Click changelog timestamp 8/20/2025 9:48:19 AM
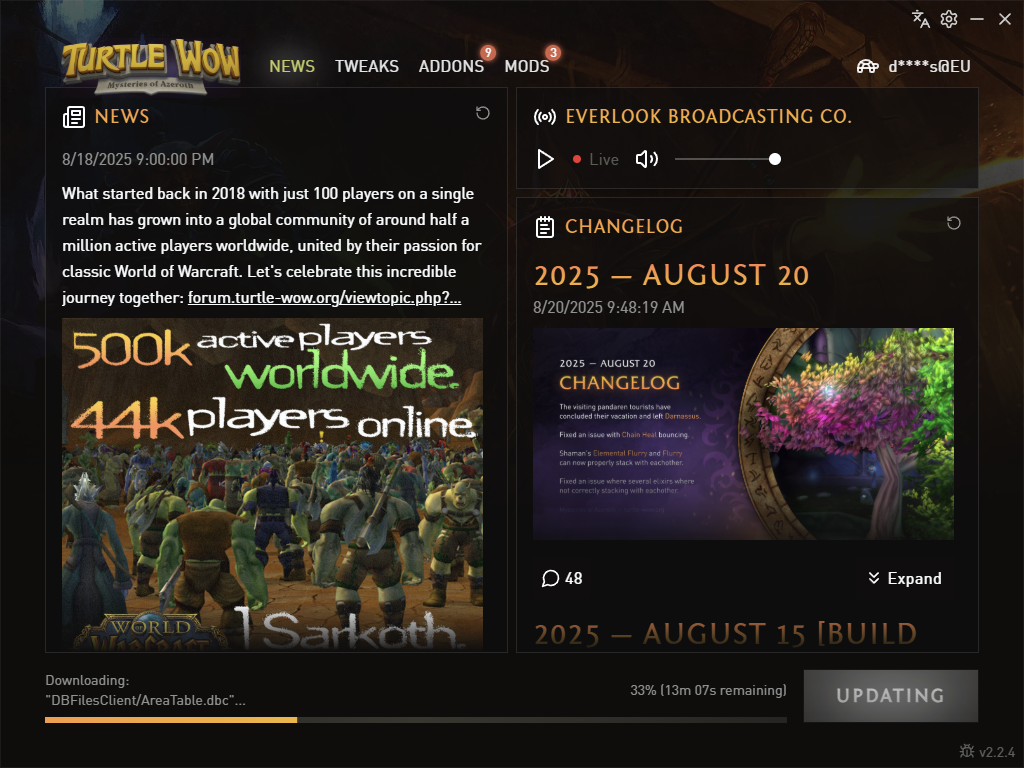 pos(609,307)
